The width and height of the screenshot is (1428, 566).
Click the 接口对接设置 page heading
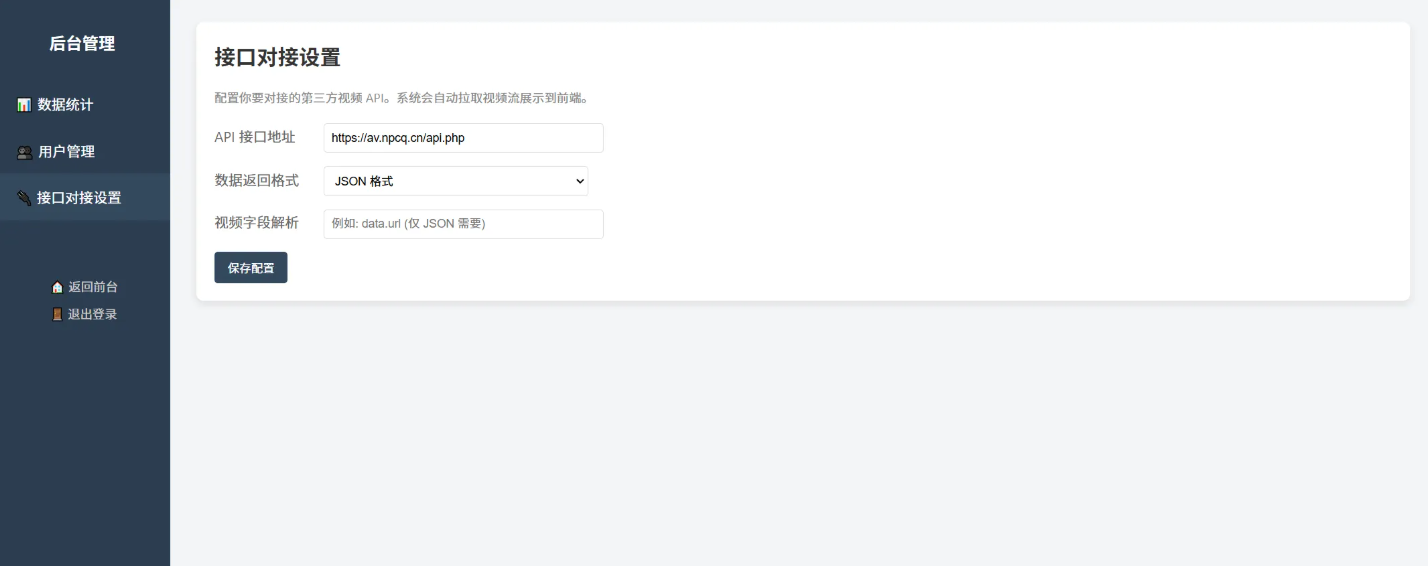[278, 57]
